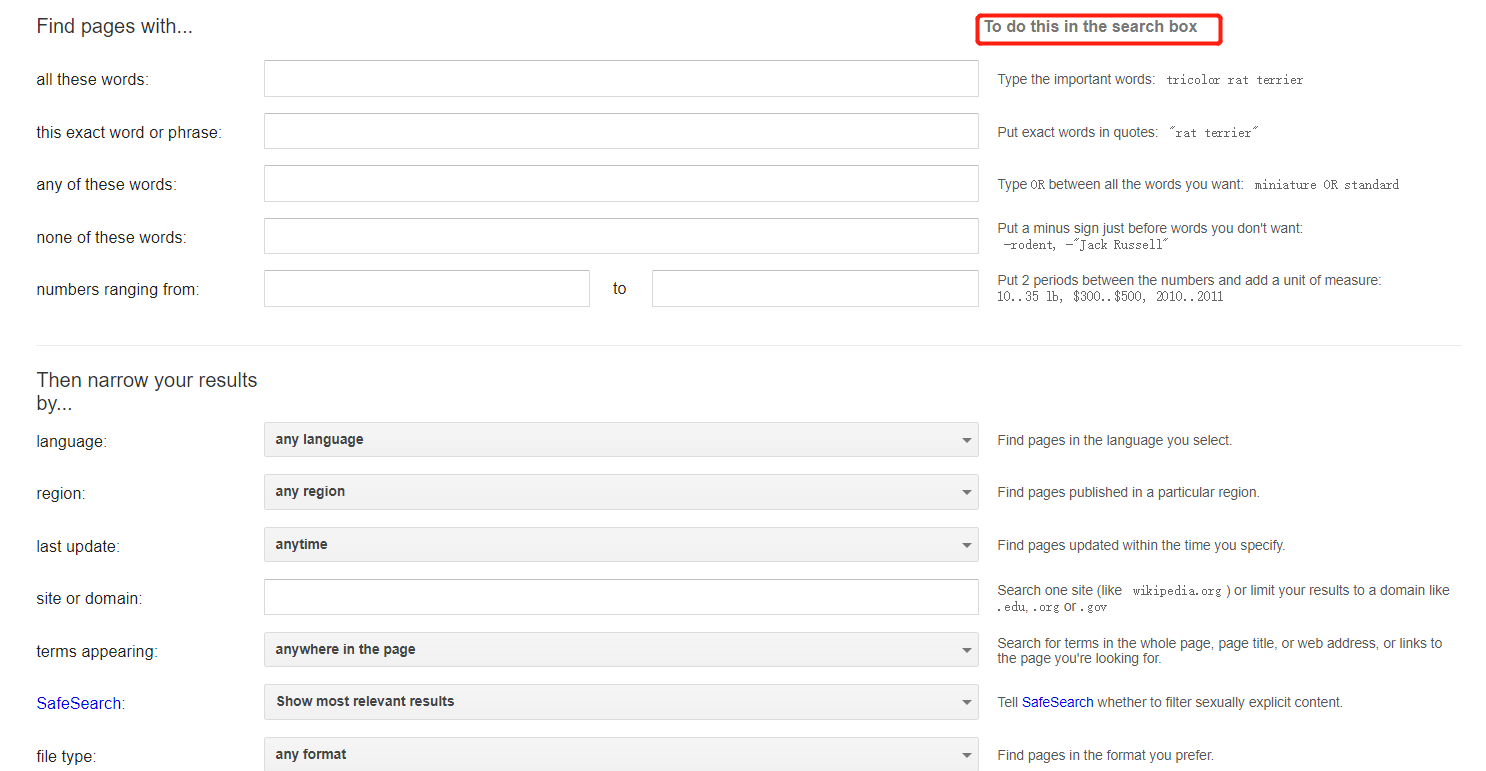The width and height of the screenshot is (1486, 771).
Task: Click the arrow icon on the last update dropdown
Action: click(x=966, y=545)
